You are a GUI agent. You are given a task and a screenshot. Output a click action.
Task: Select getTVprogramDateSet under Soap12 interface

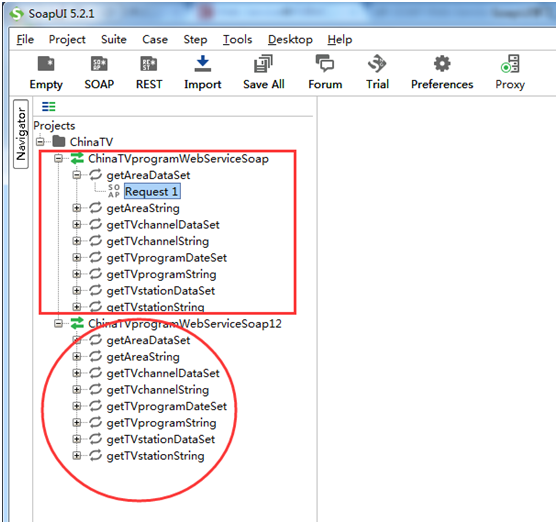(x=167, y=406)
